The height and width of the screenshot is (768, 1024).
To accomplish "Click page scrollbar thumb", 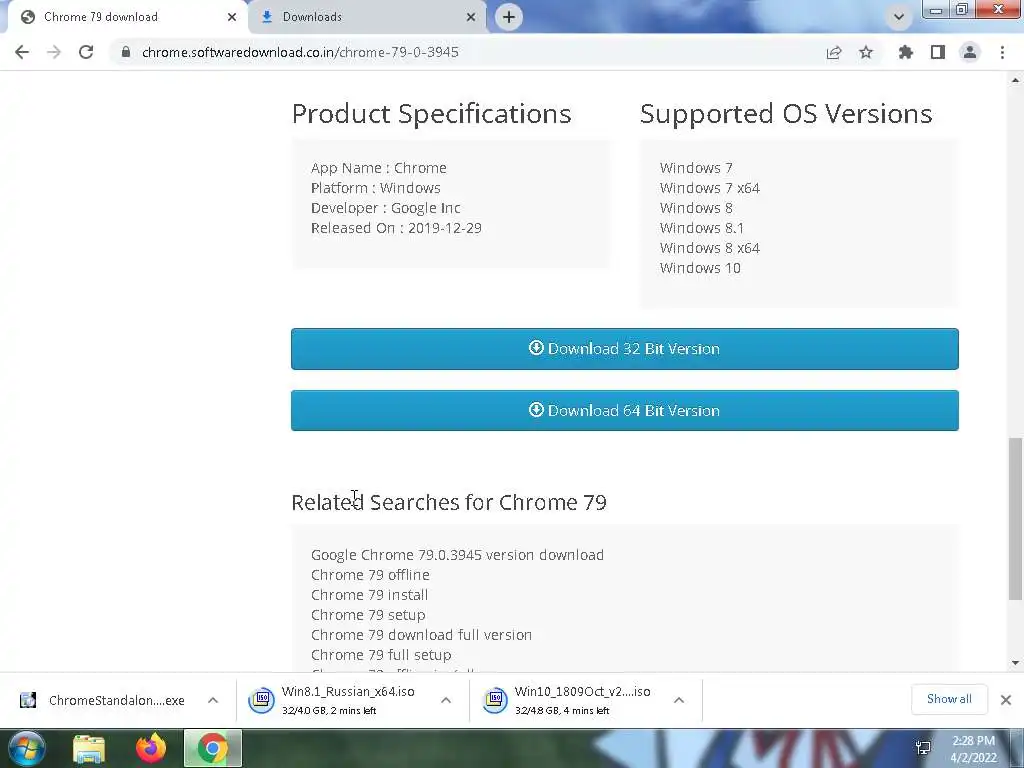I will 1015,519.
